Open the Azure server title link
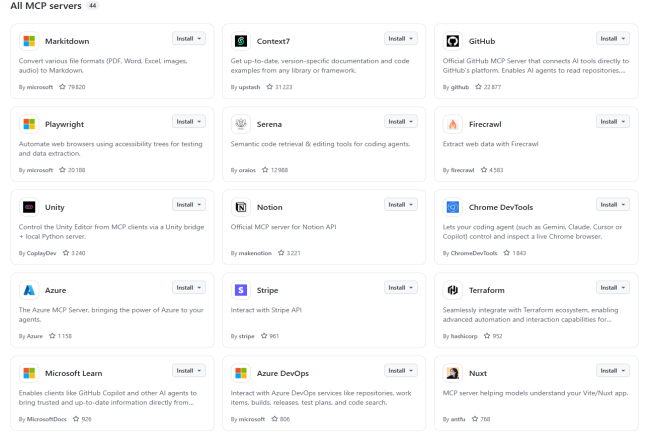The height and width of the screenshot is (433, 650). point(56,290)
